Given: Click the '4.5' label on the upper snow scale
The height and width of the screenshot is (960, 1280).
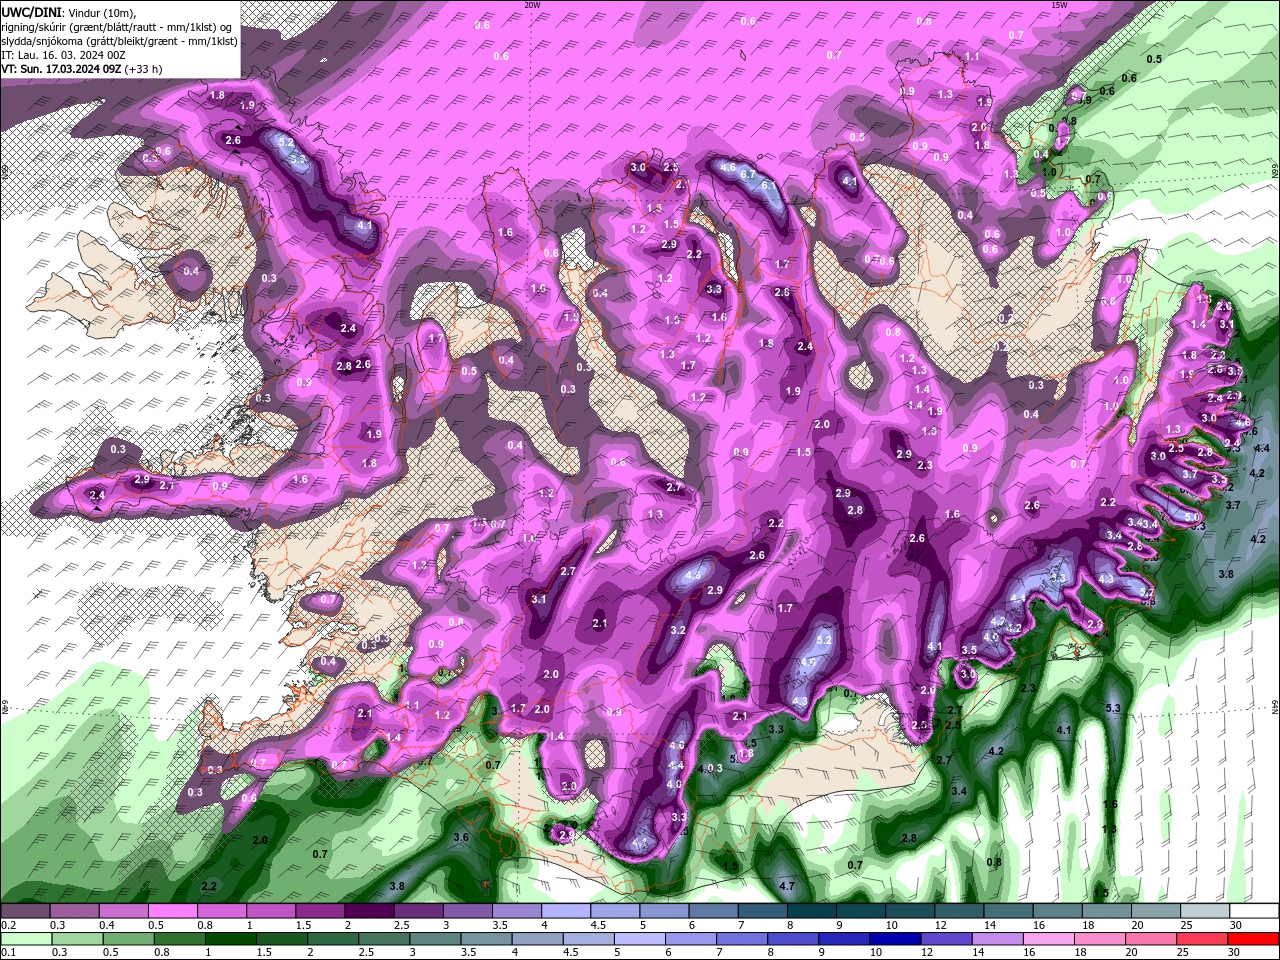Looking at the screenshot, I should 597,925.
